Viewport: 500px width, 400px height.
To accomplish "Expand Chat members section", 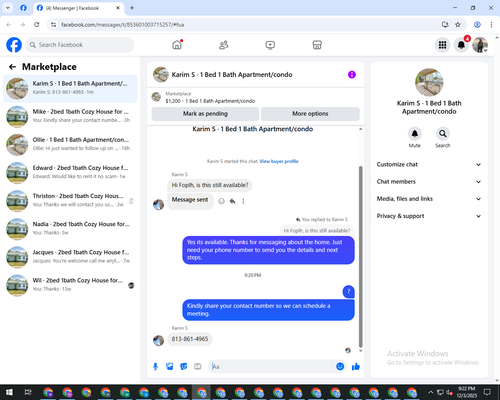I will (x=429, y=182).
